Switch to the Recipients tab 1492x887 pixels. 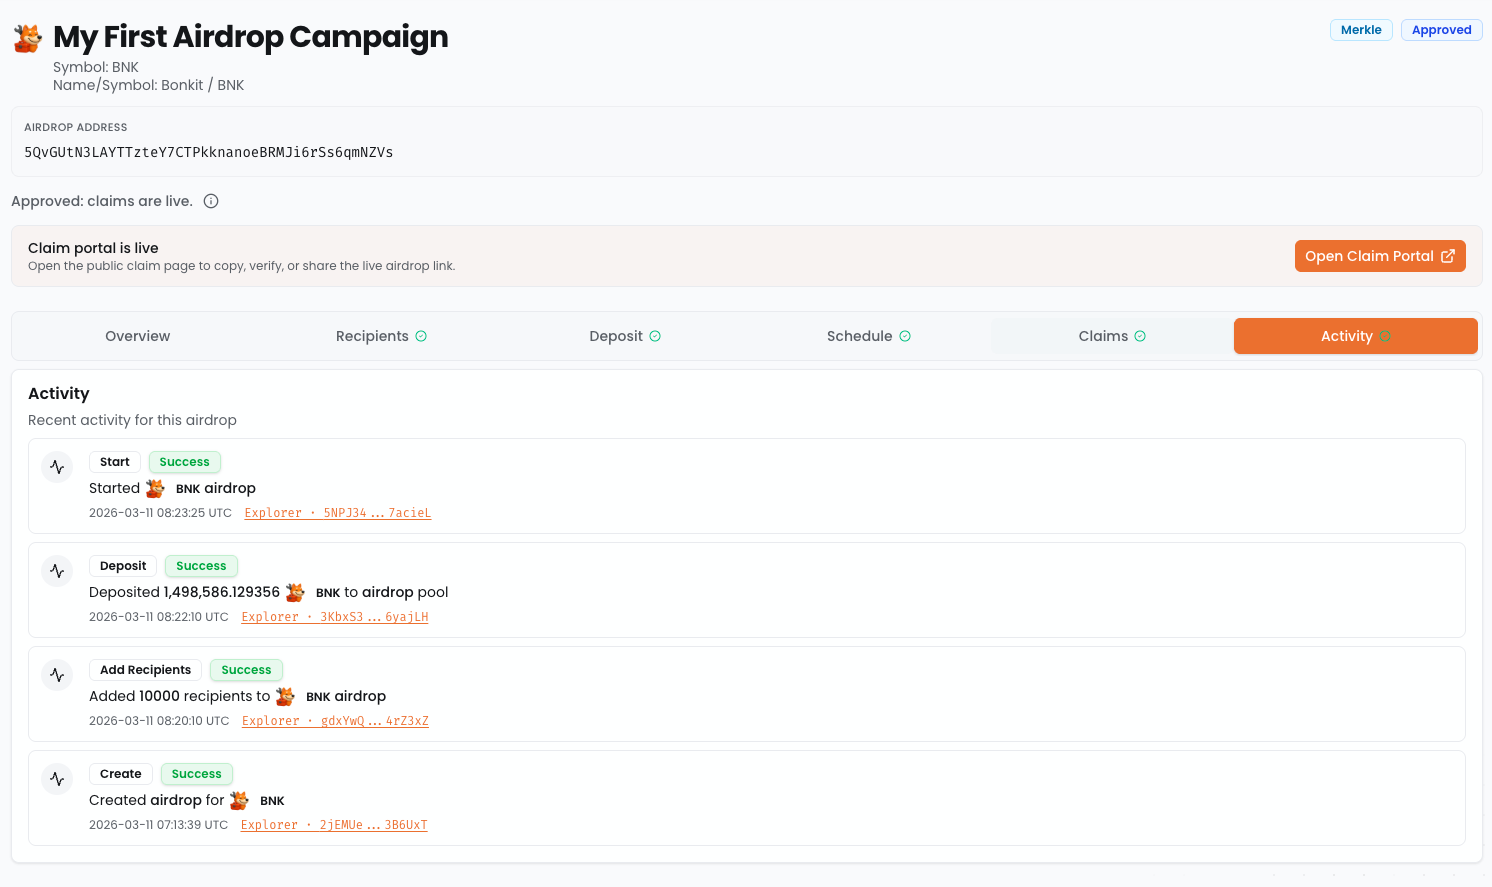point(381,336)
